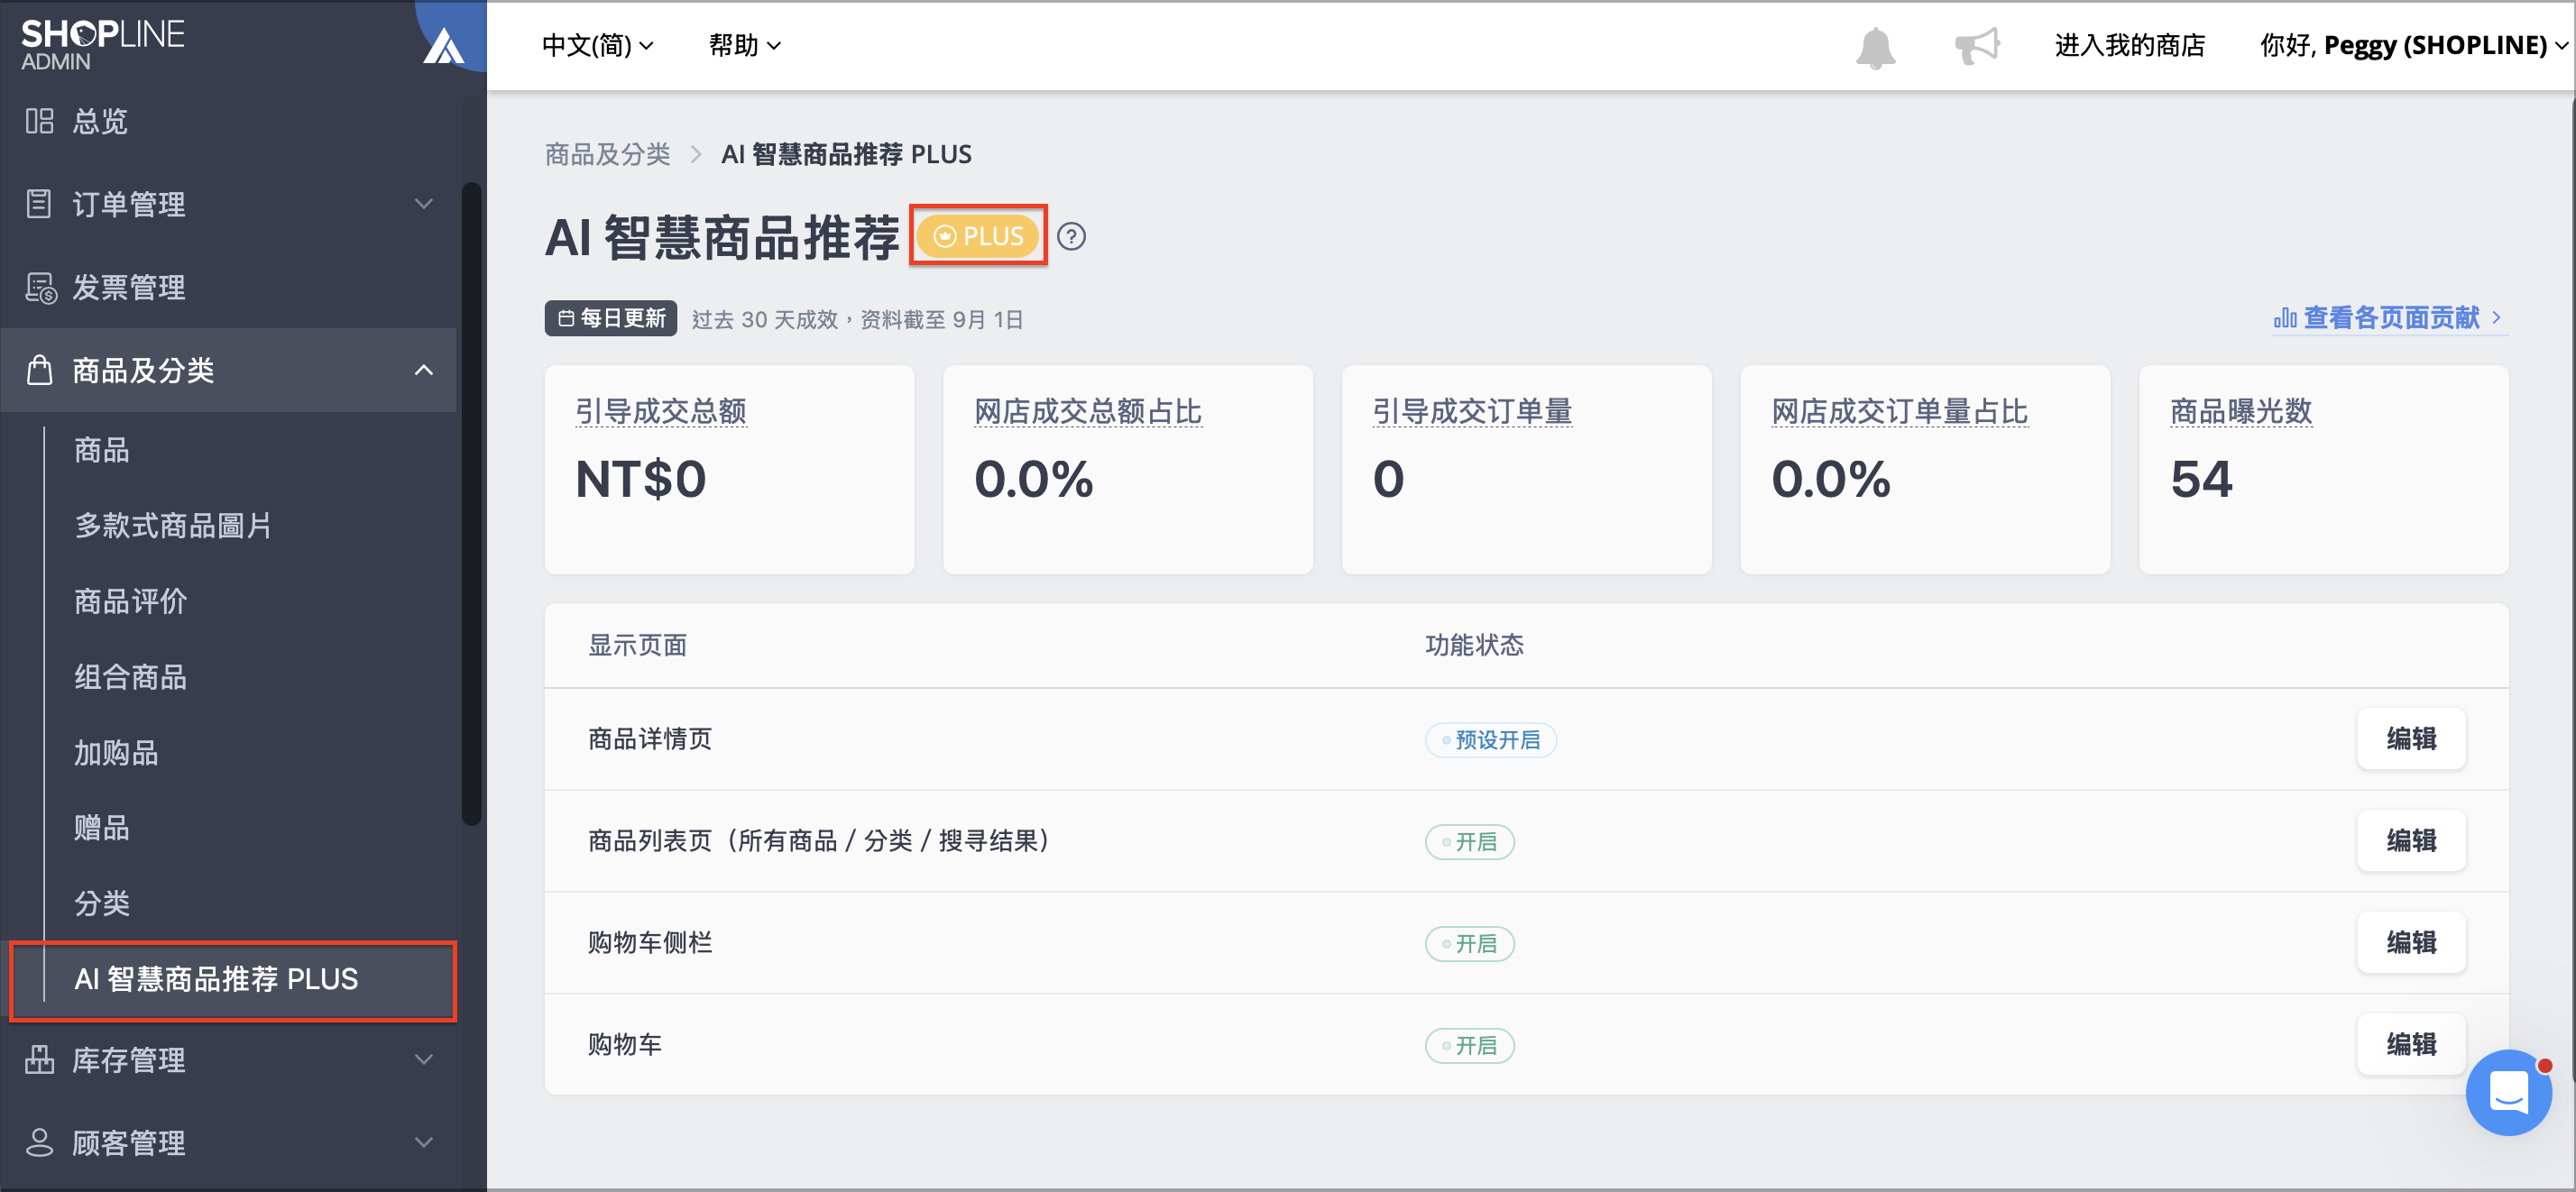Image resolution: width=2576 pixels, height=1192 pixels.
Task: Click 编辑 for 购物车侧栏 row
Action: (x=2411, y=943)
